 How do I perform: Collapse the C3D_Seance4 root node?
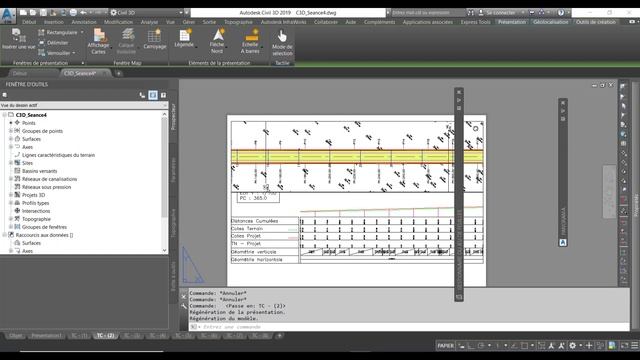4,115
